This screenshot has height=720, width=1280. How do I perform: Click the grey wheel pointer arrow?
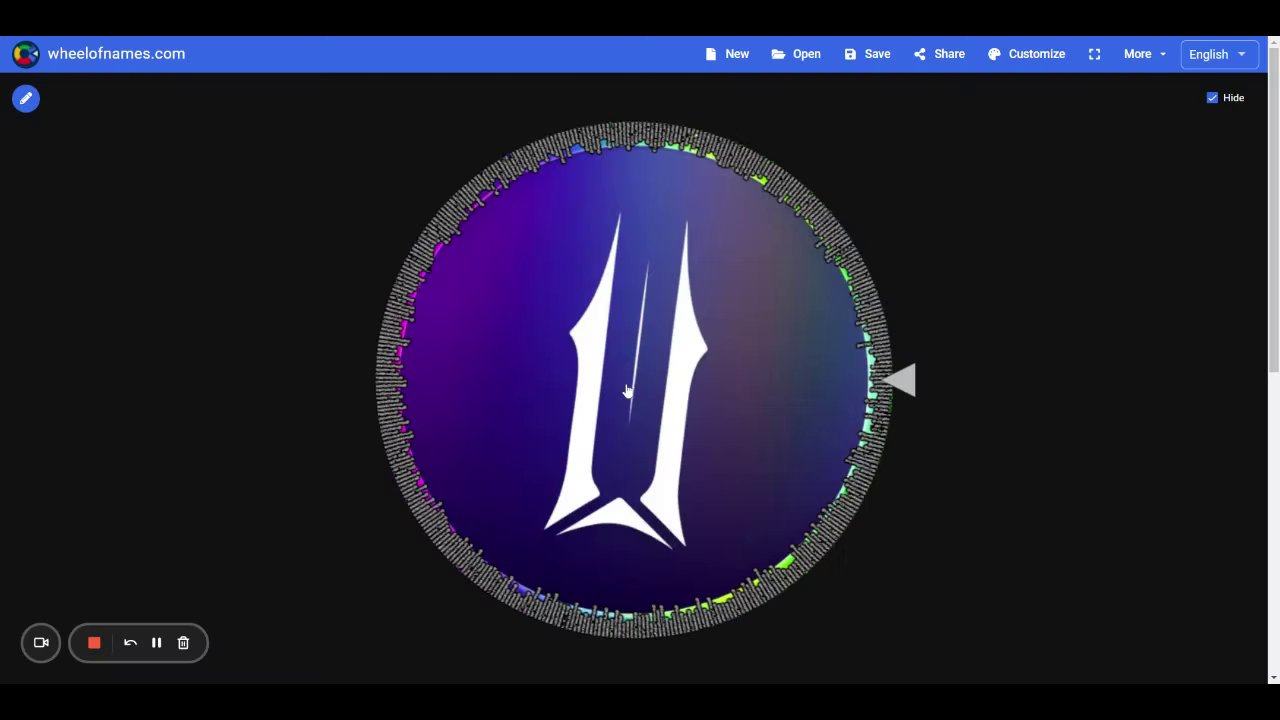898,380
